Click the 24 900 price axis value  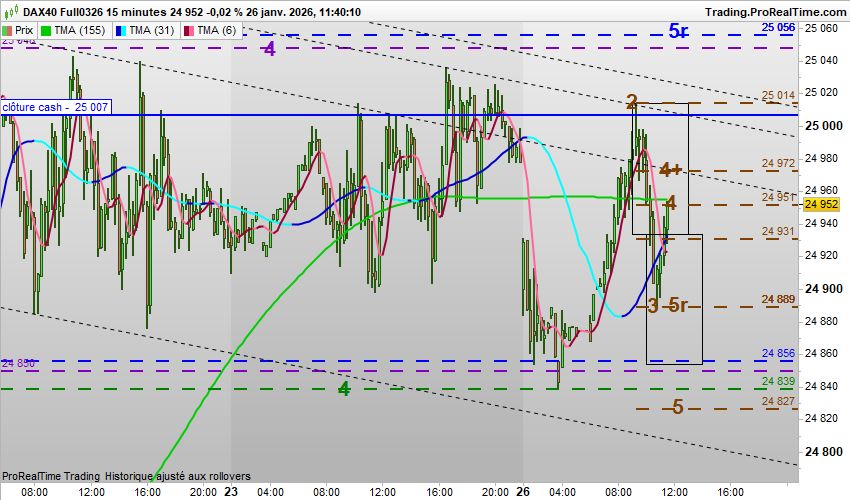tap(823, 289)
